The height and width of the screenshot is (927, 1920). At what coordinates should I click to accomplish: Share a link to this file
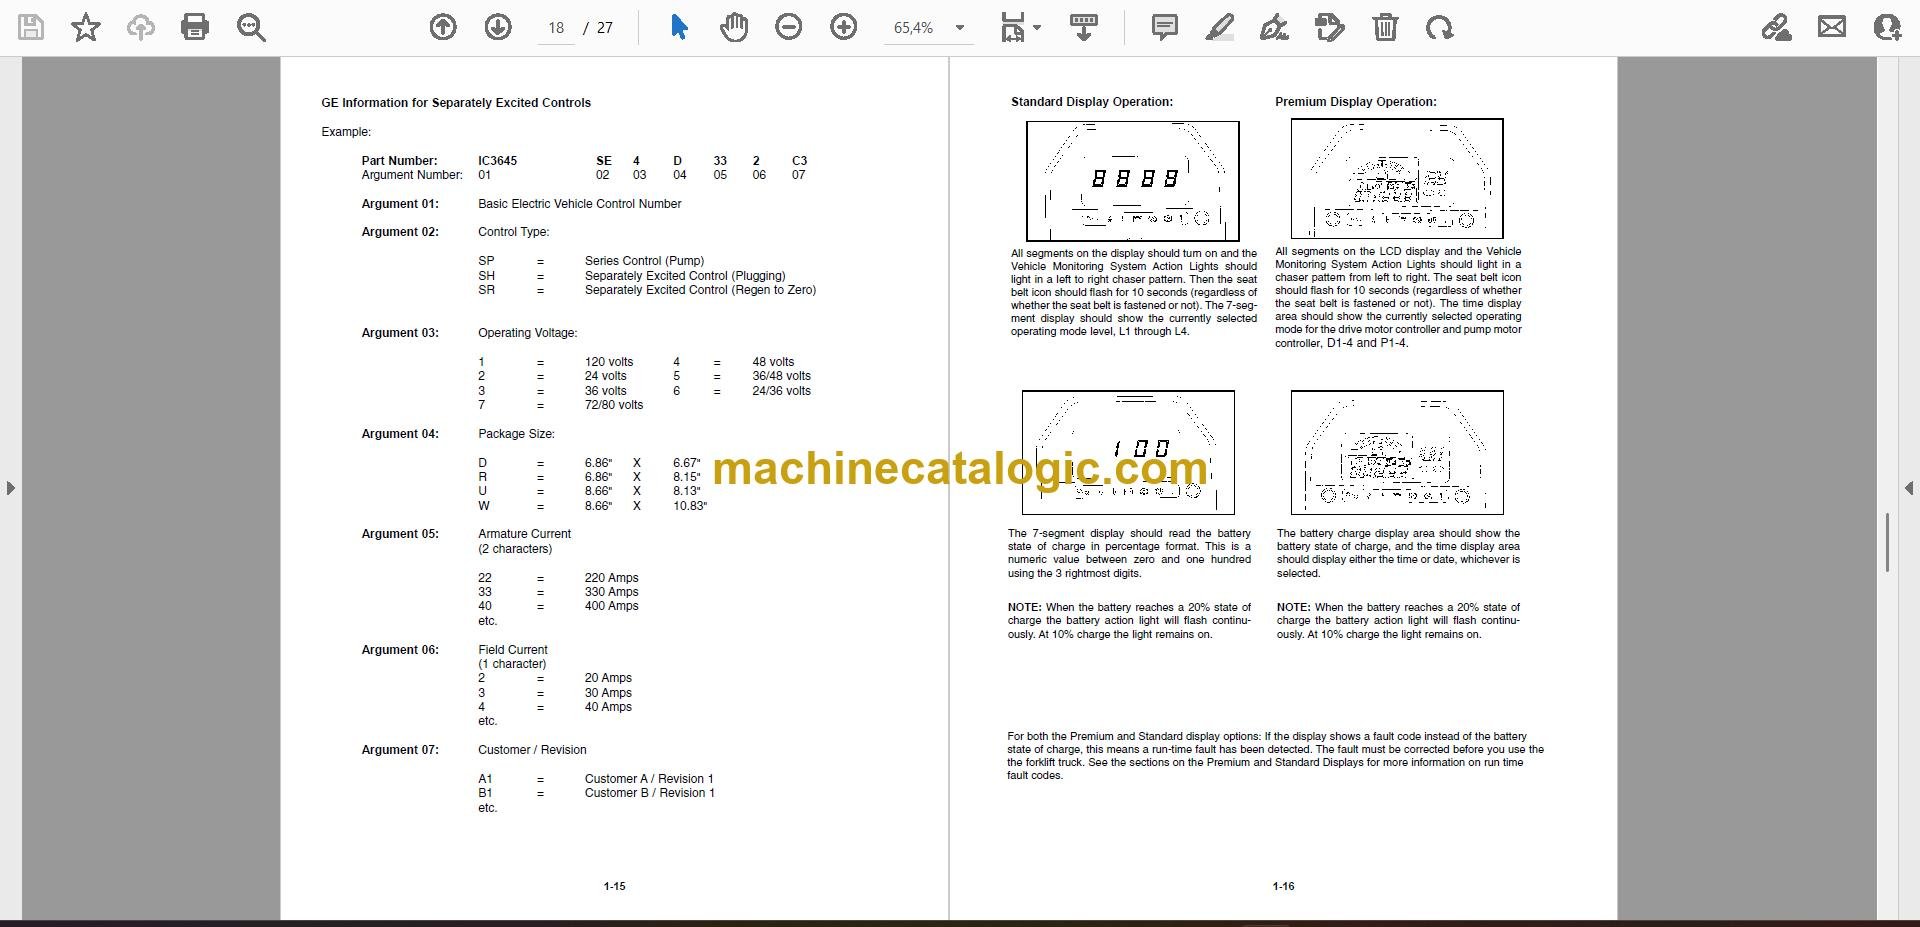[1776, 27]
